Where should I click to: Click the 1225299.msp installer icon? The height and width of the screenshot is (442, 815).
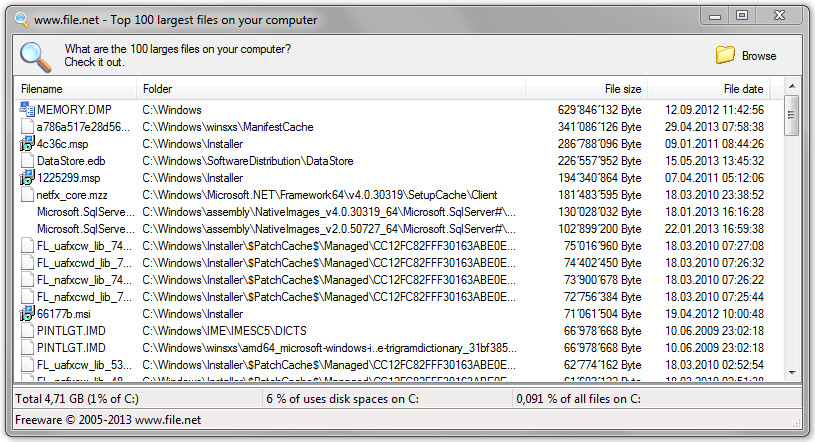[27, 178]
